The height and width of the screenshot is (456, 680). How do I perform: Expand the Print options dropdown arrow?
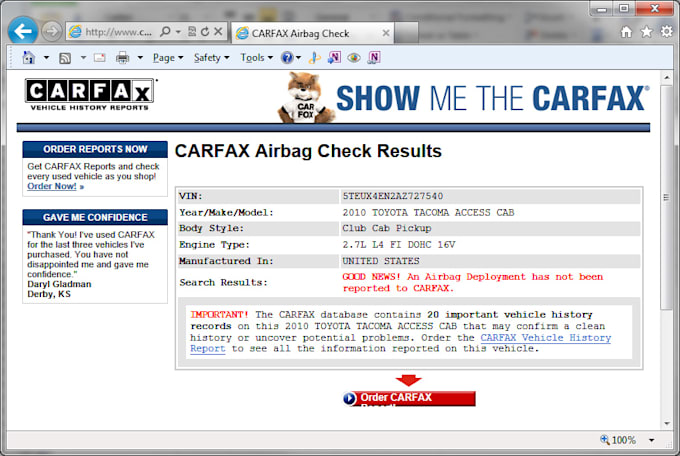140,57
